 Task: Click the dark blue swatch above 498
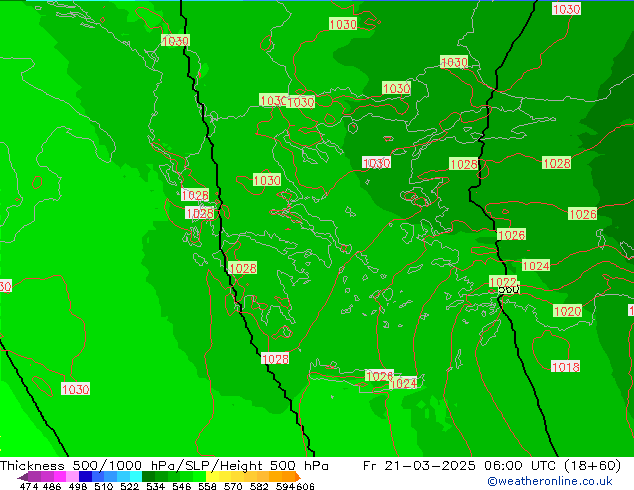coord(85,477)
